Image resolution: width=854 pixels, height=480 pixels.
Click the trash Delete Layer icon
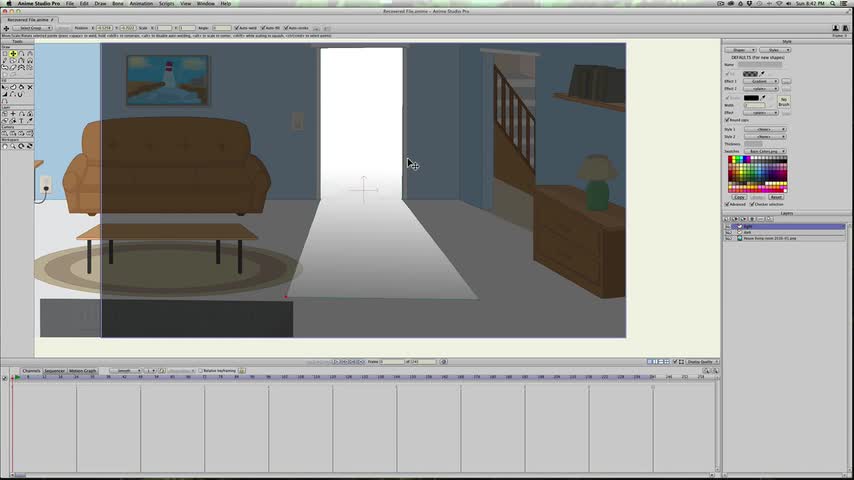[x=752, y=219]
